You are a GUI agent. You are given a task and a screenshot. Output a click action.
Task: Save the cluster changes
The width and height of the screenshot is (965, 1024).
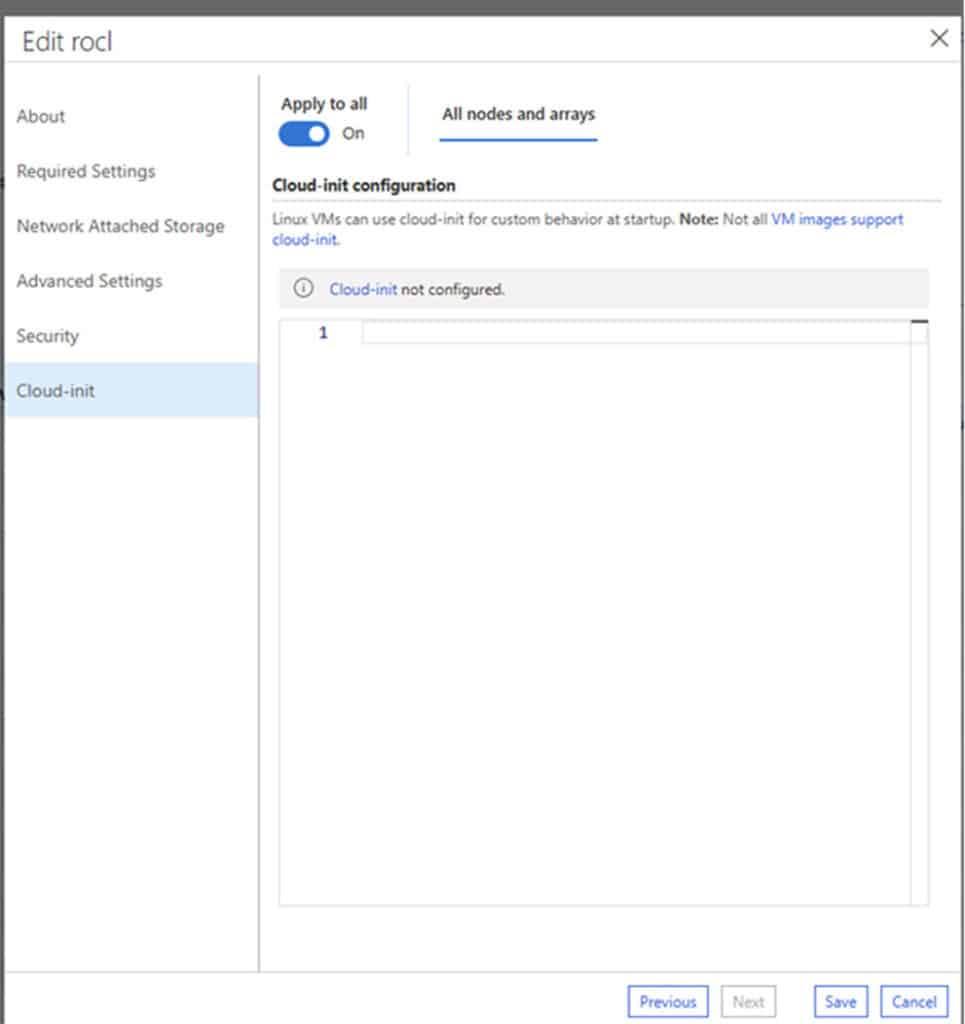point(840,1001)
